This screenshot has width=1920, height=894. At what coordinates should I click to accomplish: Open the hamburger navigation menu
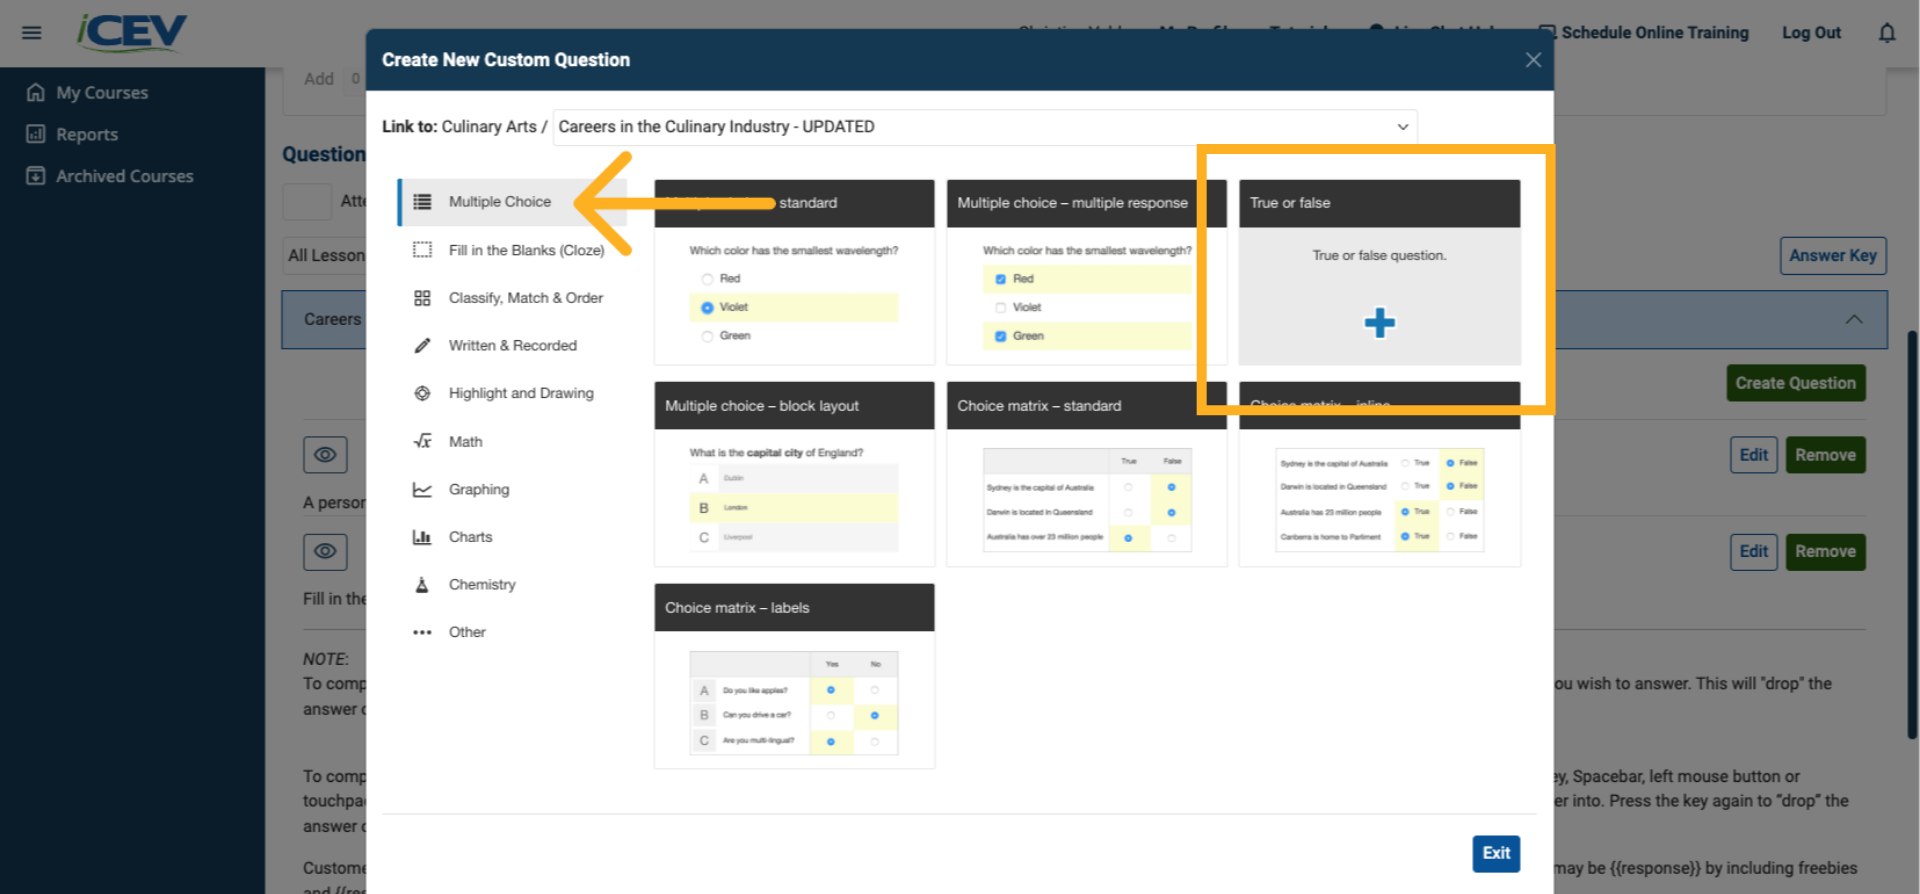pyautogui.click(x=32, y=33)
